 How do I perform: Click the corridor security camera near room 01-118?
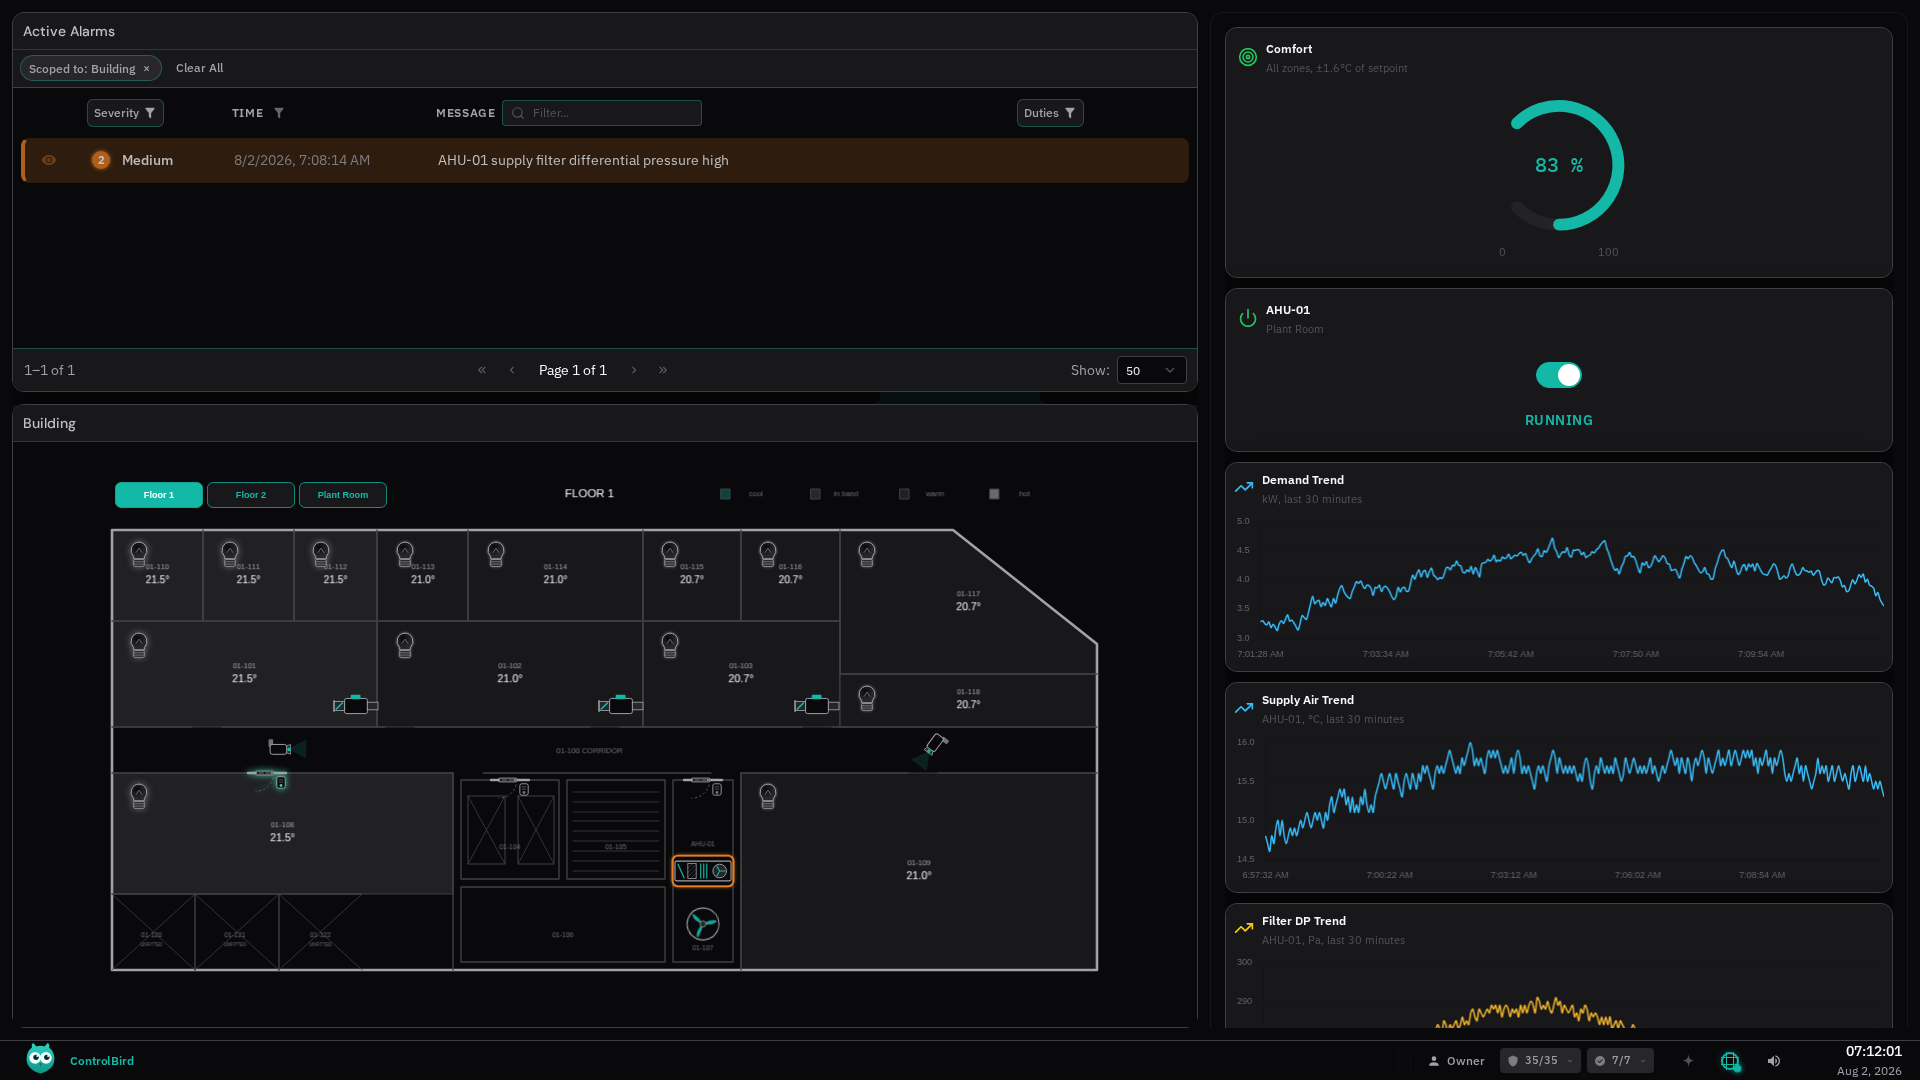point(930,752)
